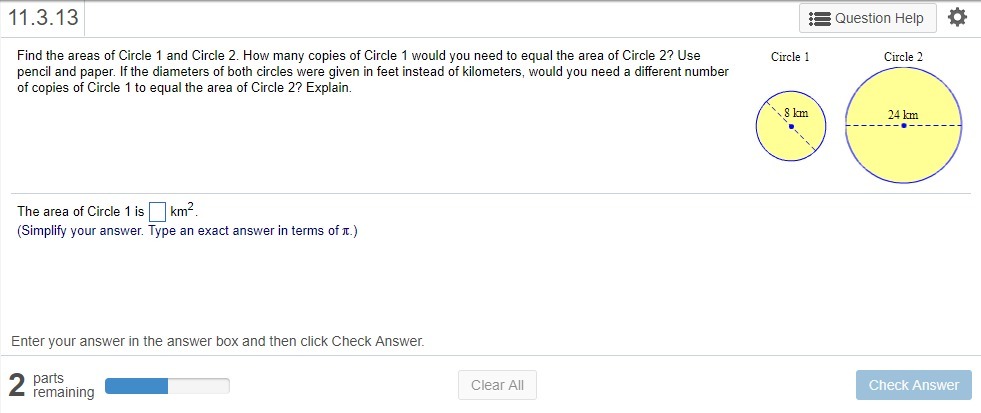This screenshot has width=981, height=413.
Task: Click the "Simplify your answer" hint text
Action: click(187, 231)
